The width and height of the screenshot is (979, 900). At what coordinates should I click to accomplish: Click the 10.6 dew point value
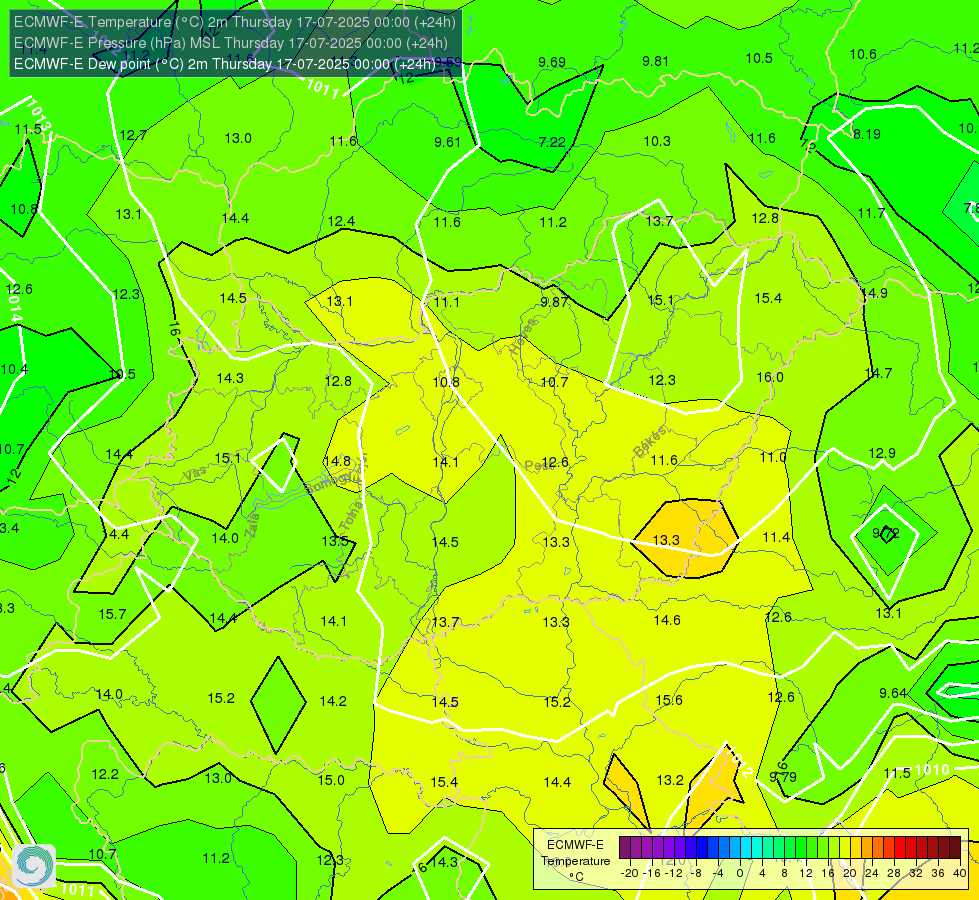(863, 54)
